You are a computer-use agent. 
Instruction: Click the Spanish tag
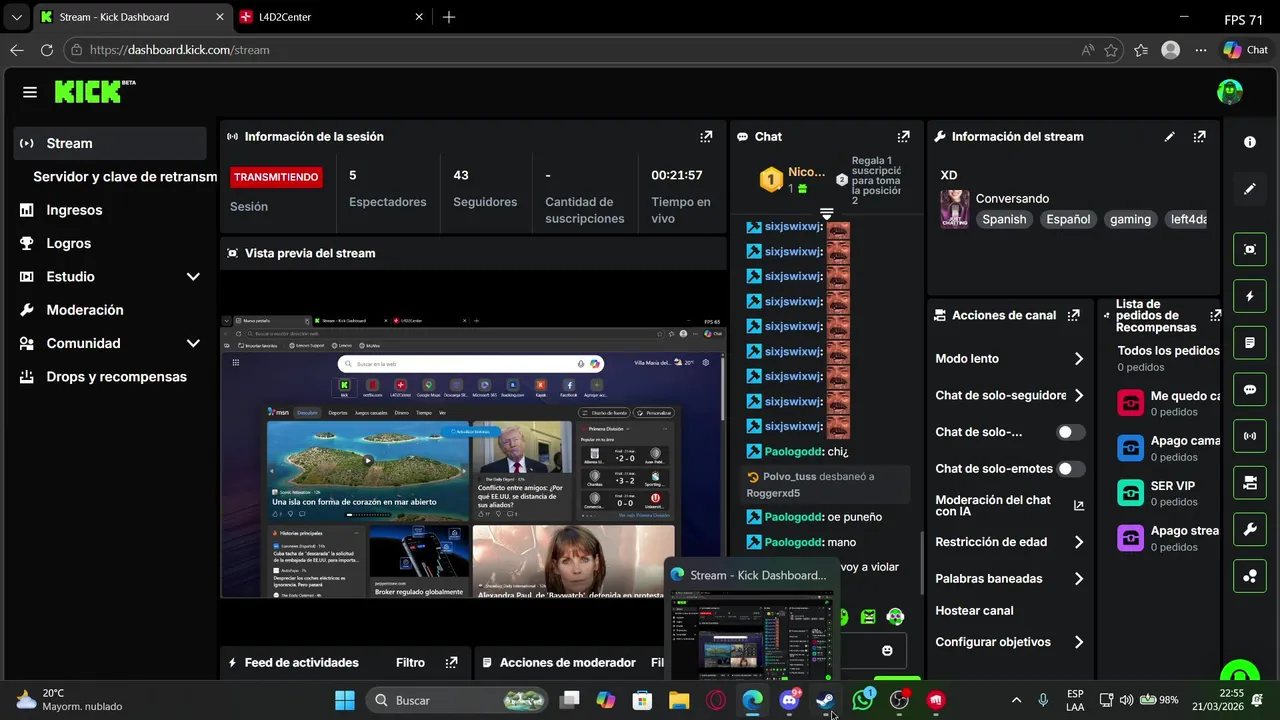click(1004, 219)
